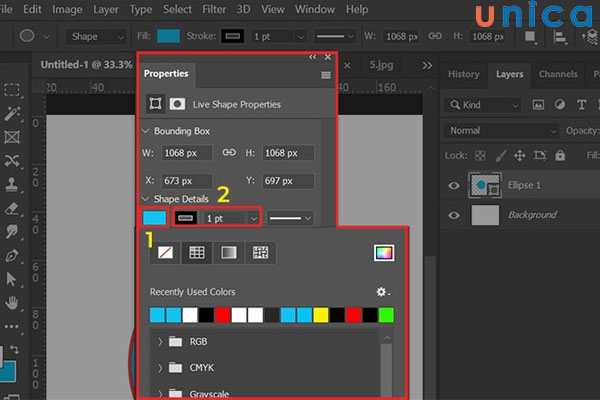Open the Properties stroke line style dropdown
Screen dimensions: 600x400
click(290, 219)
